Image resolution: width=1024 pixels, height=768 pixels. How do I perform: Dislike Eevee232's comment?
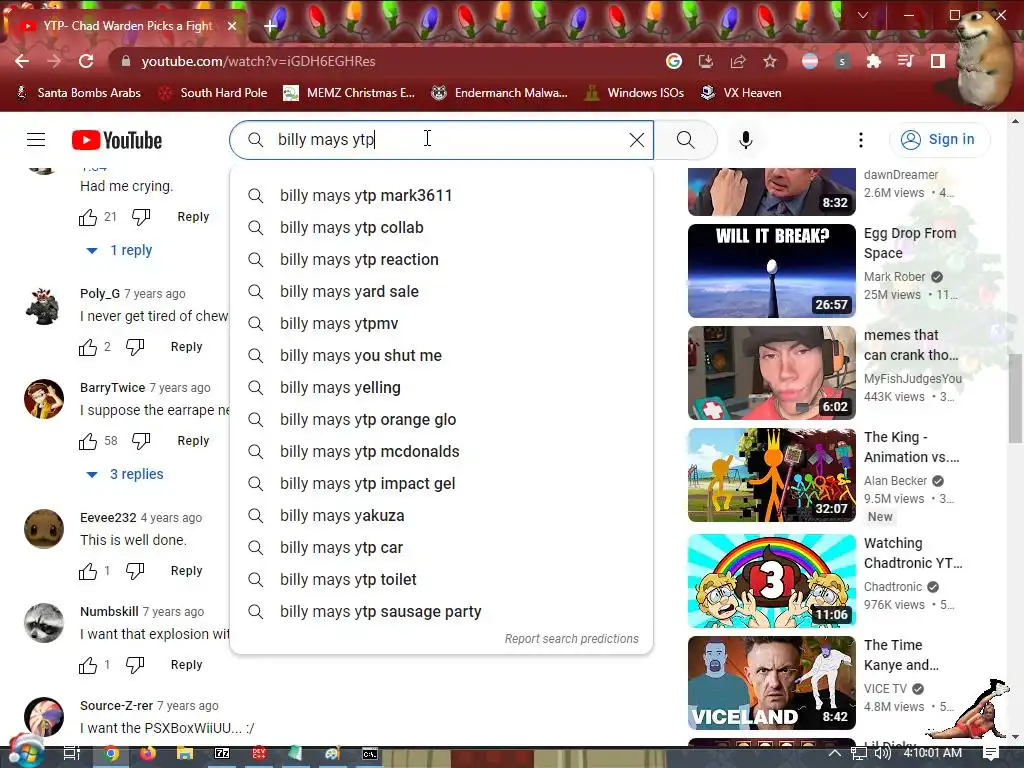pos(135,571)
